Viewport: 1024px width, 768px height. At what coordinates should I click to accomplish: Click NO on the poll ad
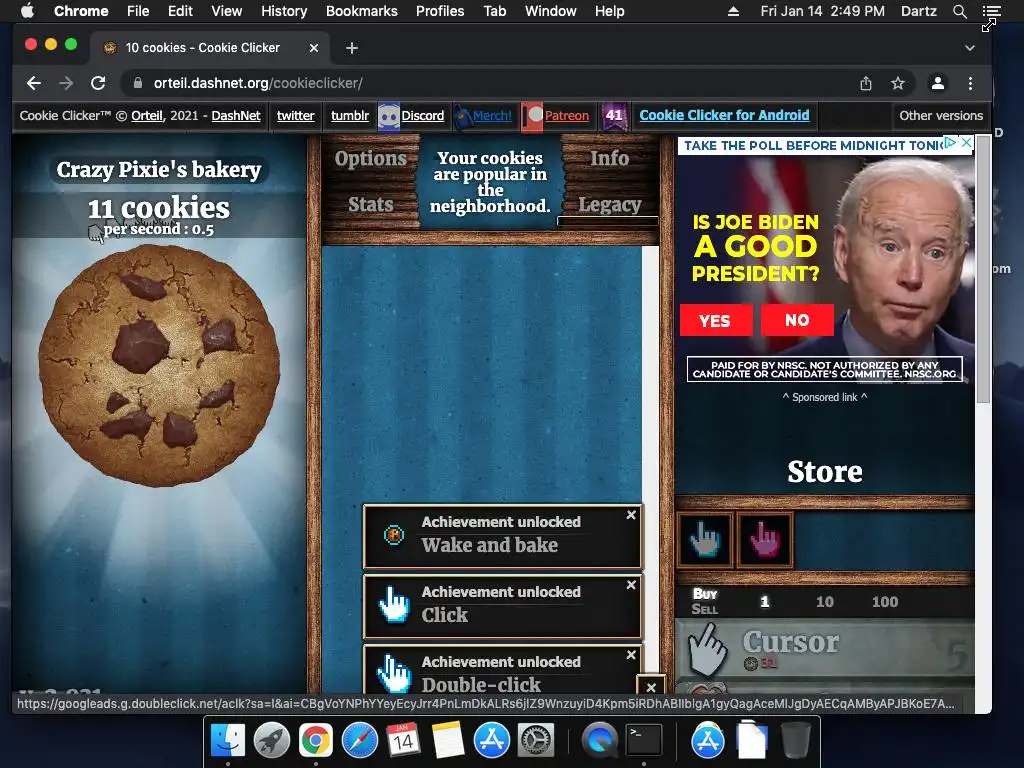click(797, 320)
